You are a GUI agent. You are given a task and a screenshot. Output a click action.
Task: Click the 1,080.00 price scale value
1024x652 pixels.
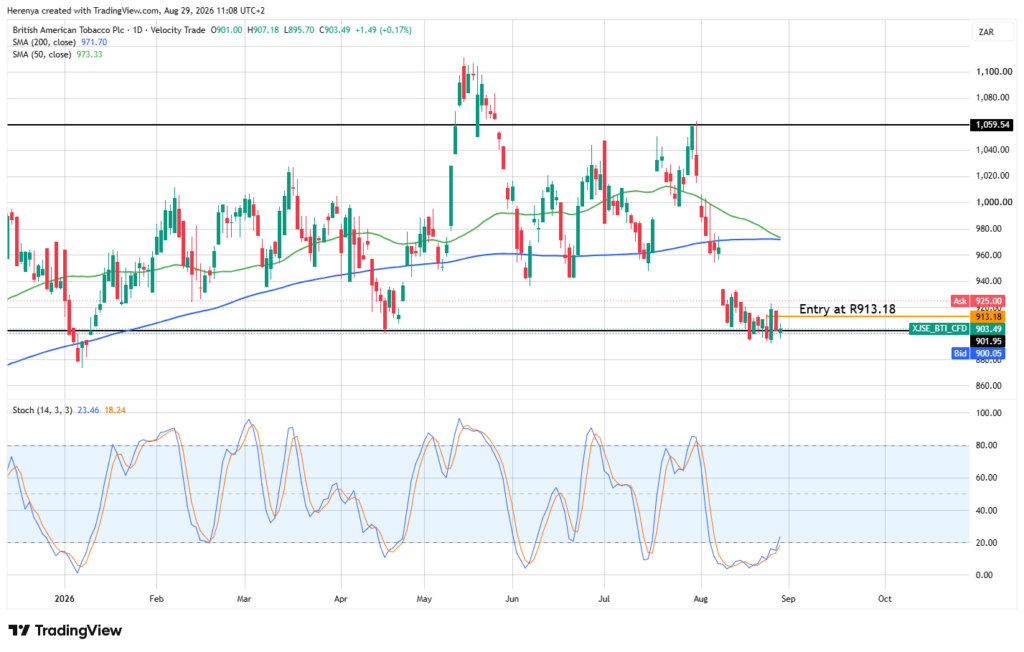[994, 97]
